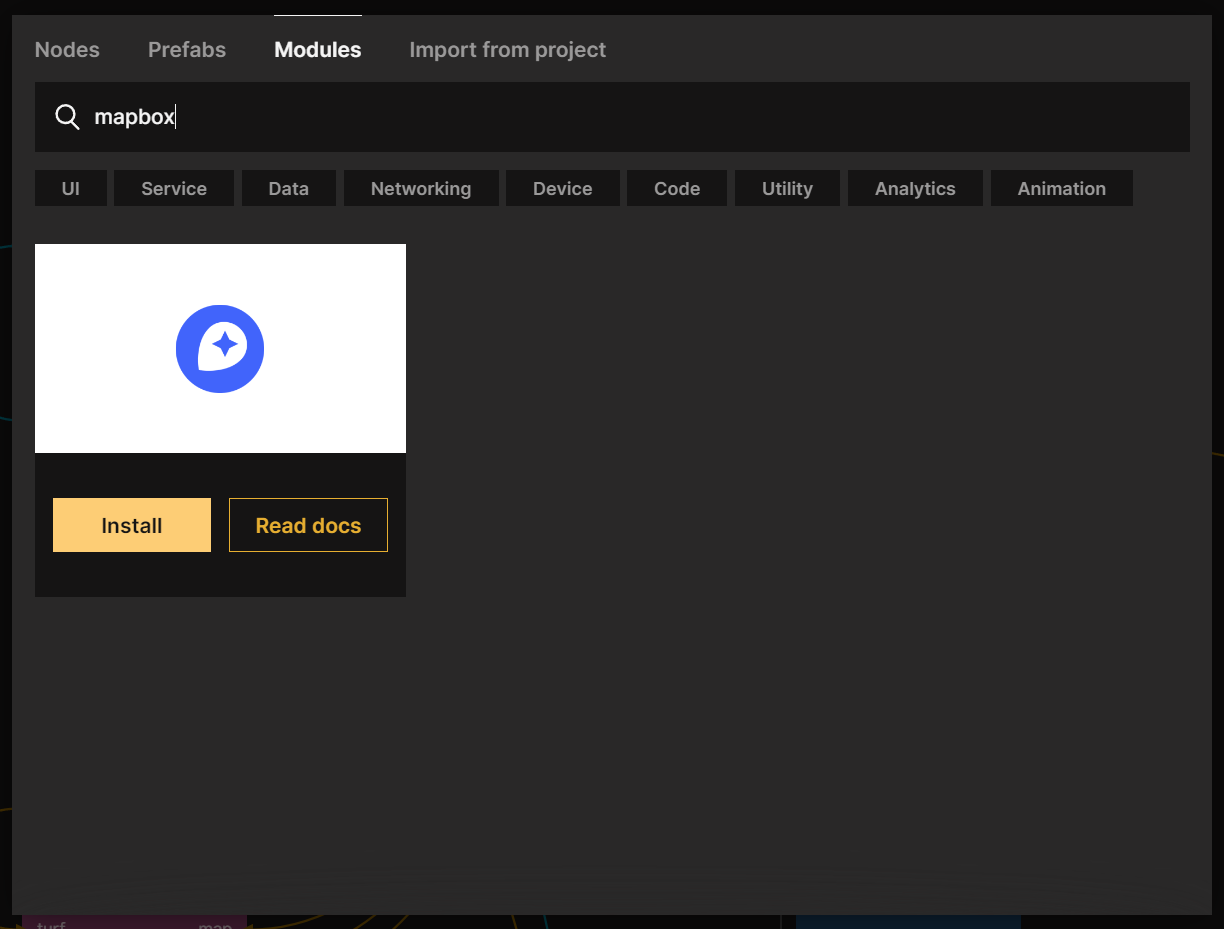The height and width of the screenshot is (929, 1224).
Task: Open the Prefabs tab
Action: point(187,50)
